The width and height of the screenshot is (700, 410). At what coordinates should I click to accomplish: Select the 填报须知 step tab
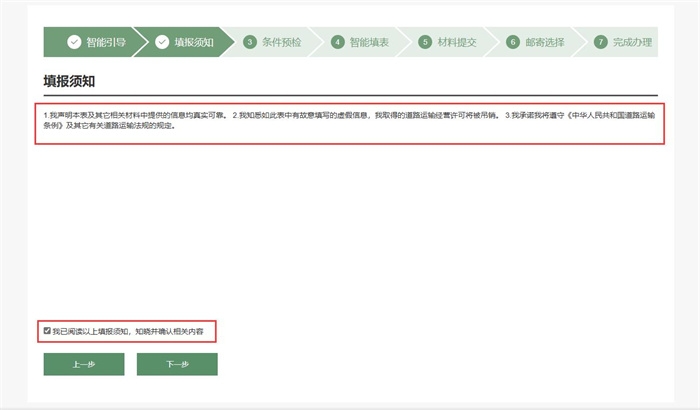pyautogui.click(x=184, y=42)
